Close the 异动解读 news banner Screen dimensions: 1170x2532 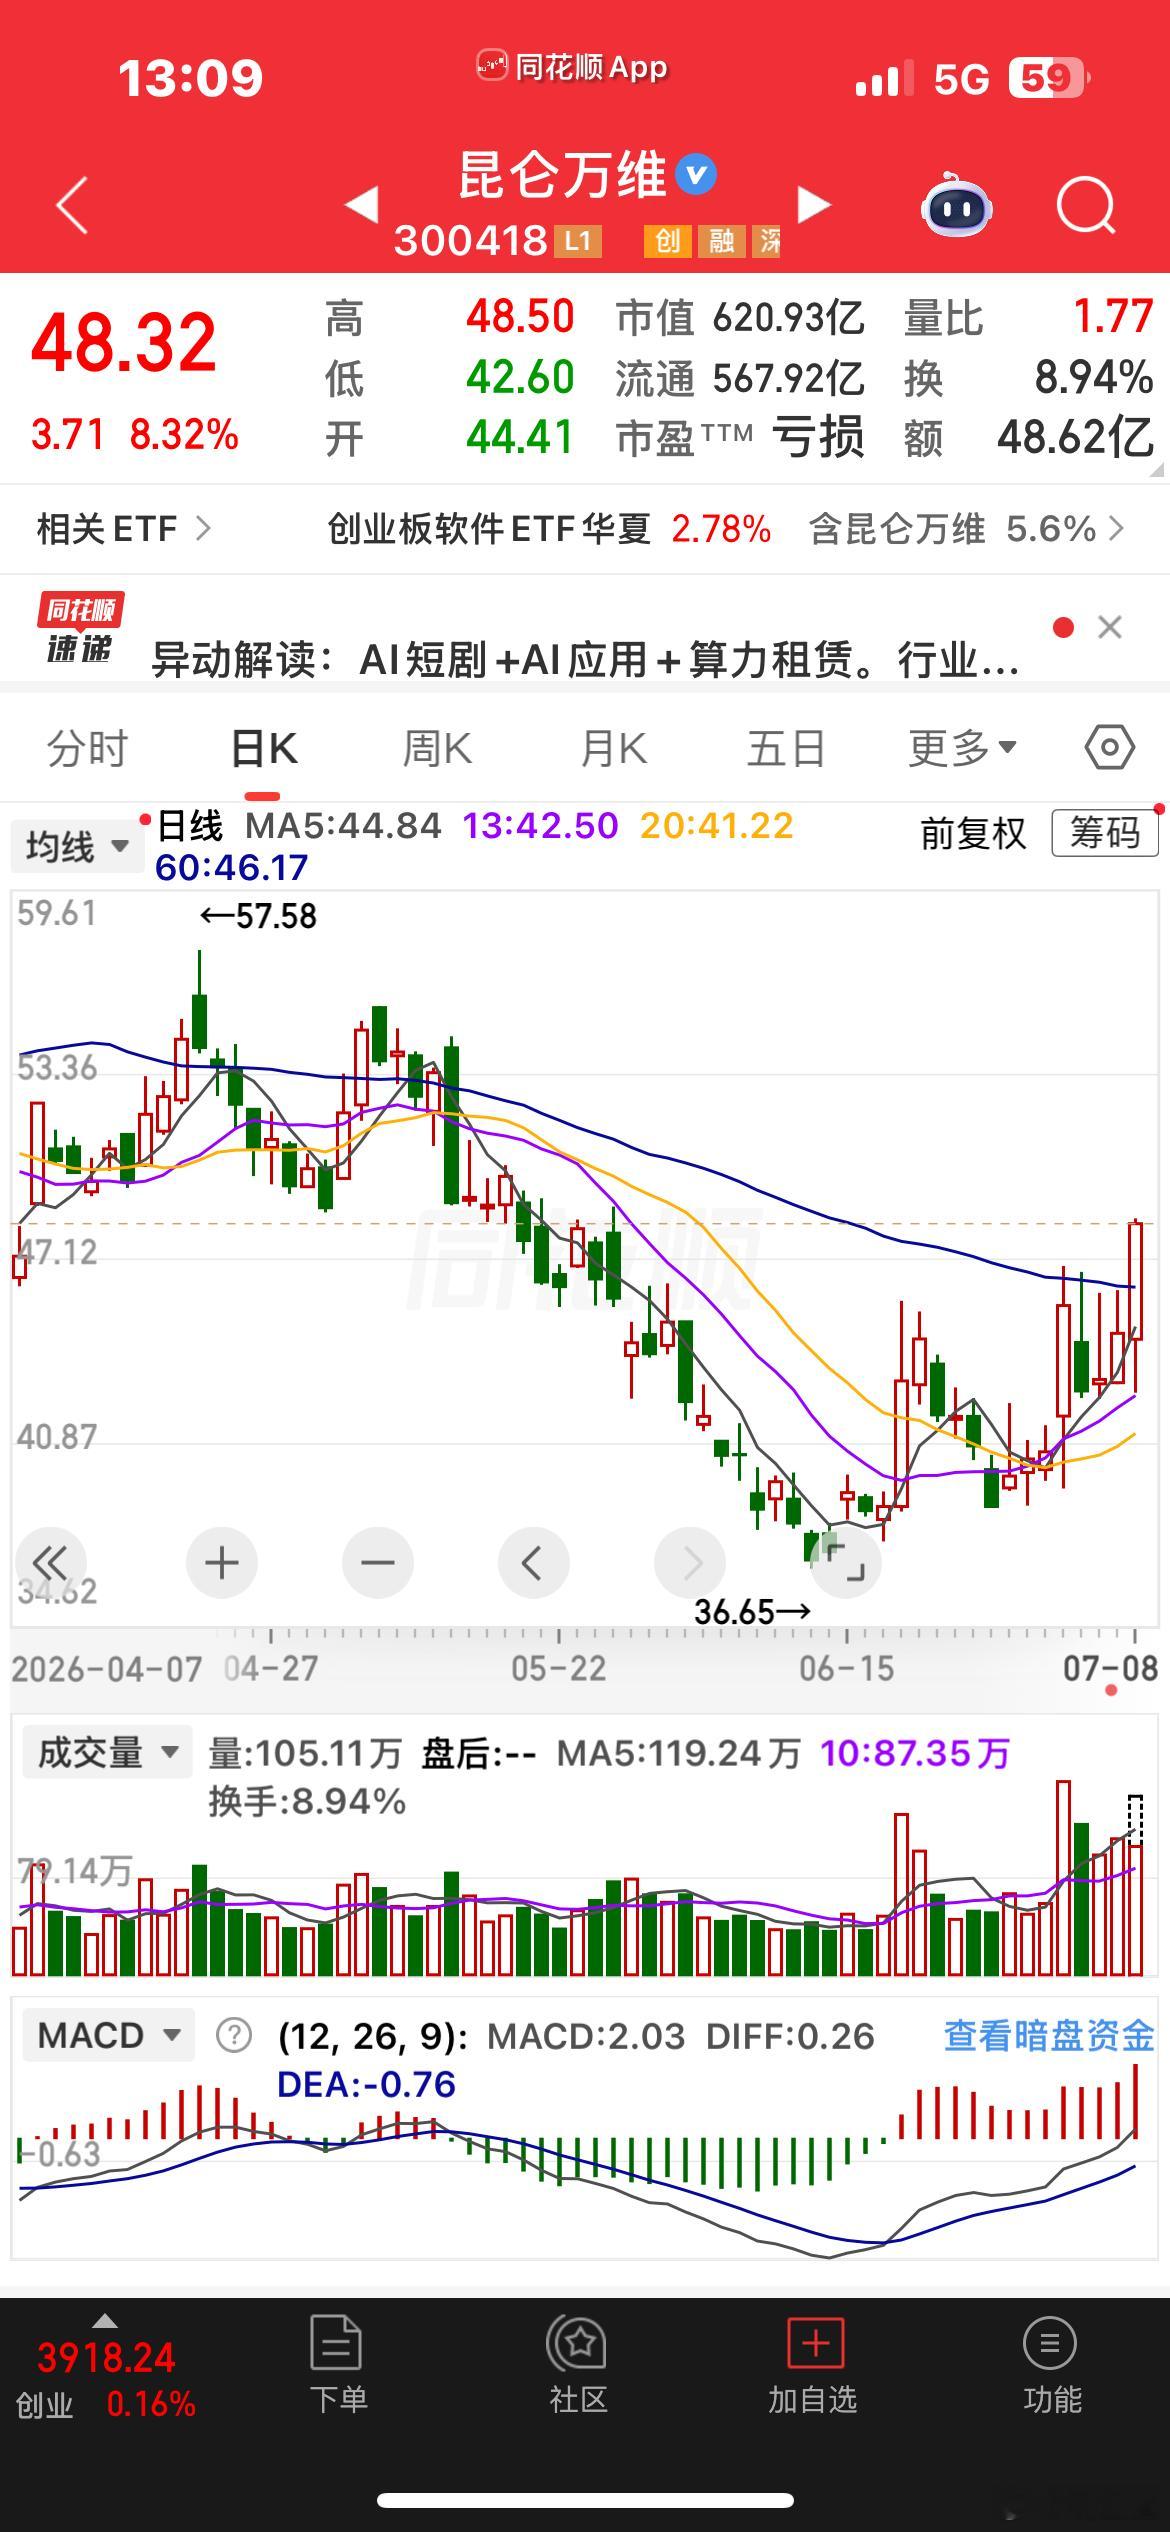(x=1110, y=627)
